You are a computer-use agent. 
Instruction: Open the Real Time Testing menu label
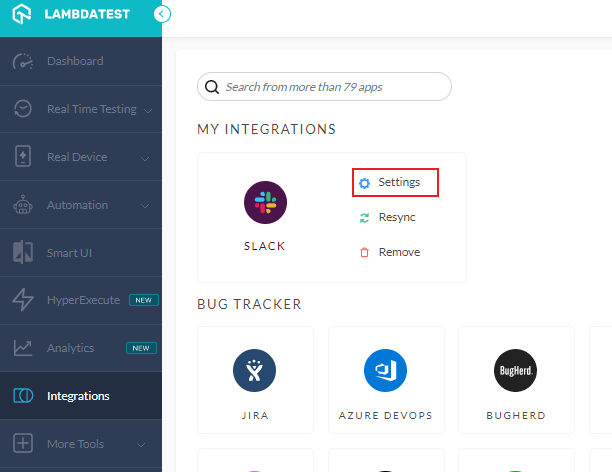click(x=92, y=109)
